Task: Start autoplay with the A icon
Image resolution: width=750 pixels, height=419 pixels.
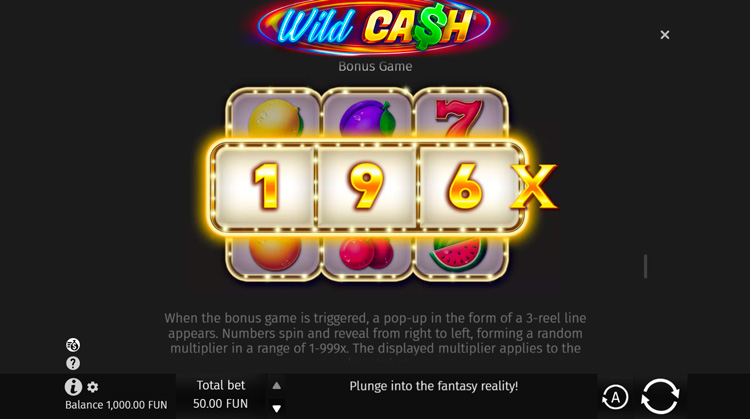Action: click(615, 397)
